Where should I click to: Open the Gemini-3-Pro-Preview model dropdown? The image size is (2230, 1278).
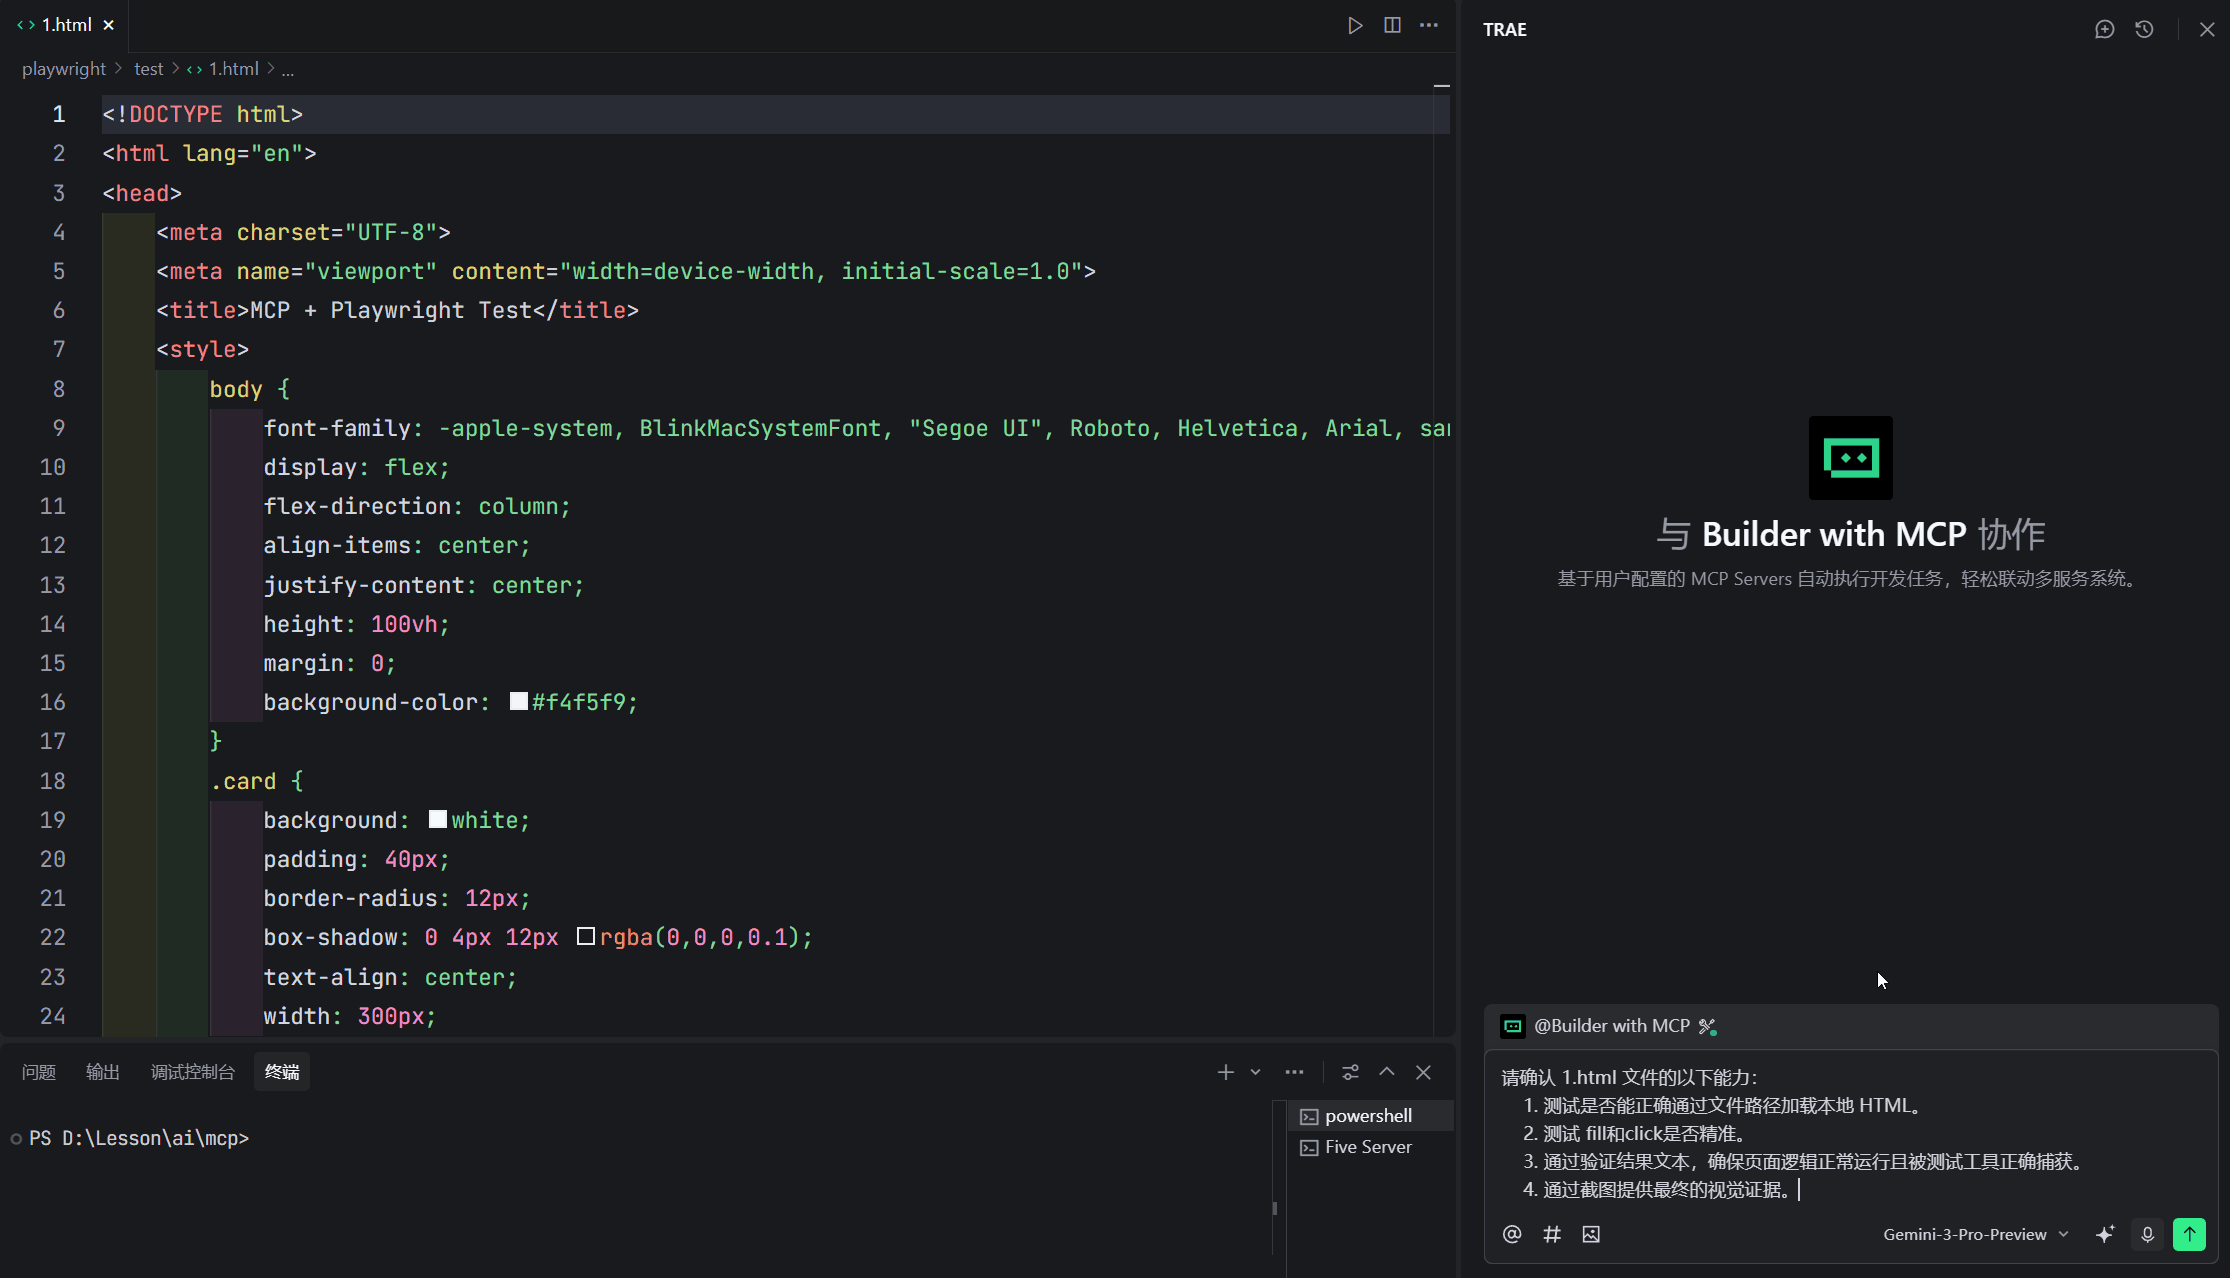(x=1975, y=1234)
